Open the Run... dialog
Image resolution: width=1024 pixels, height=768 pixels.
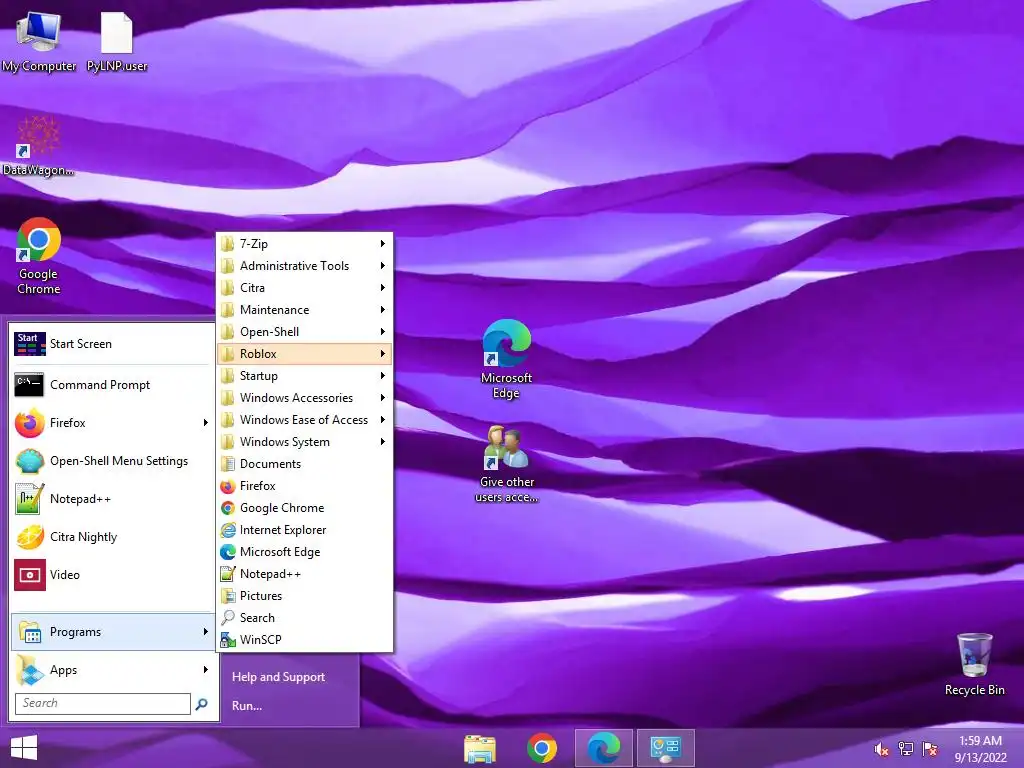pyautogui.click(x=247, y=706)
